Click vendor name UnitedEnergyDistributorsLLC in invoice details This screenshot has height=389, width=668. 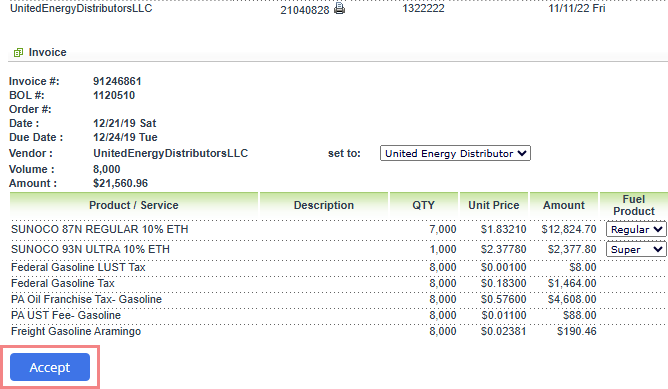click(170, 153)
